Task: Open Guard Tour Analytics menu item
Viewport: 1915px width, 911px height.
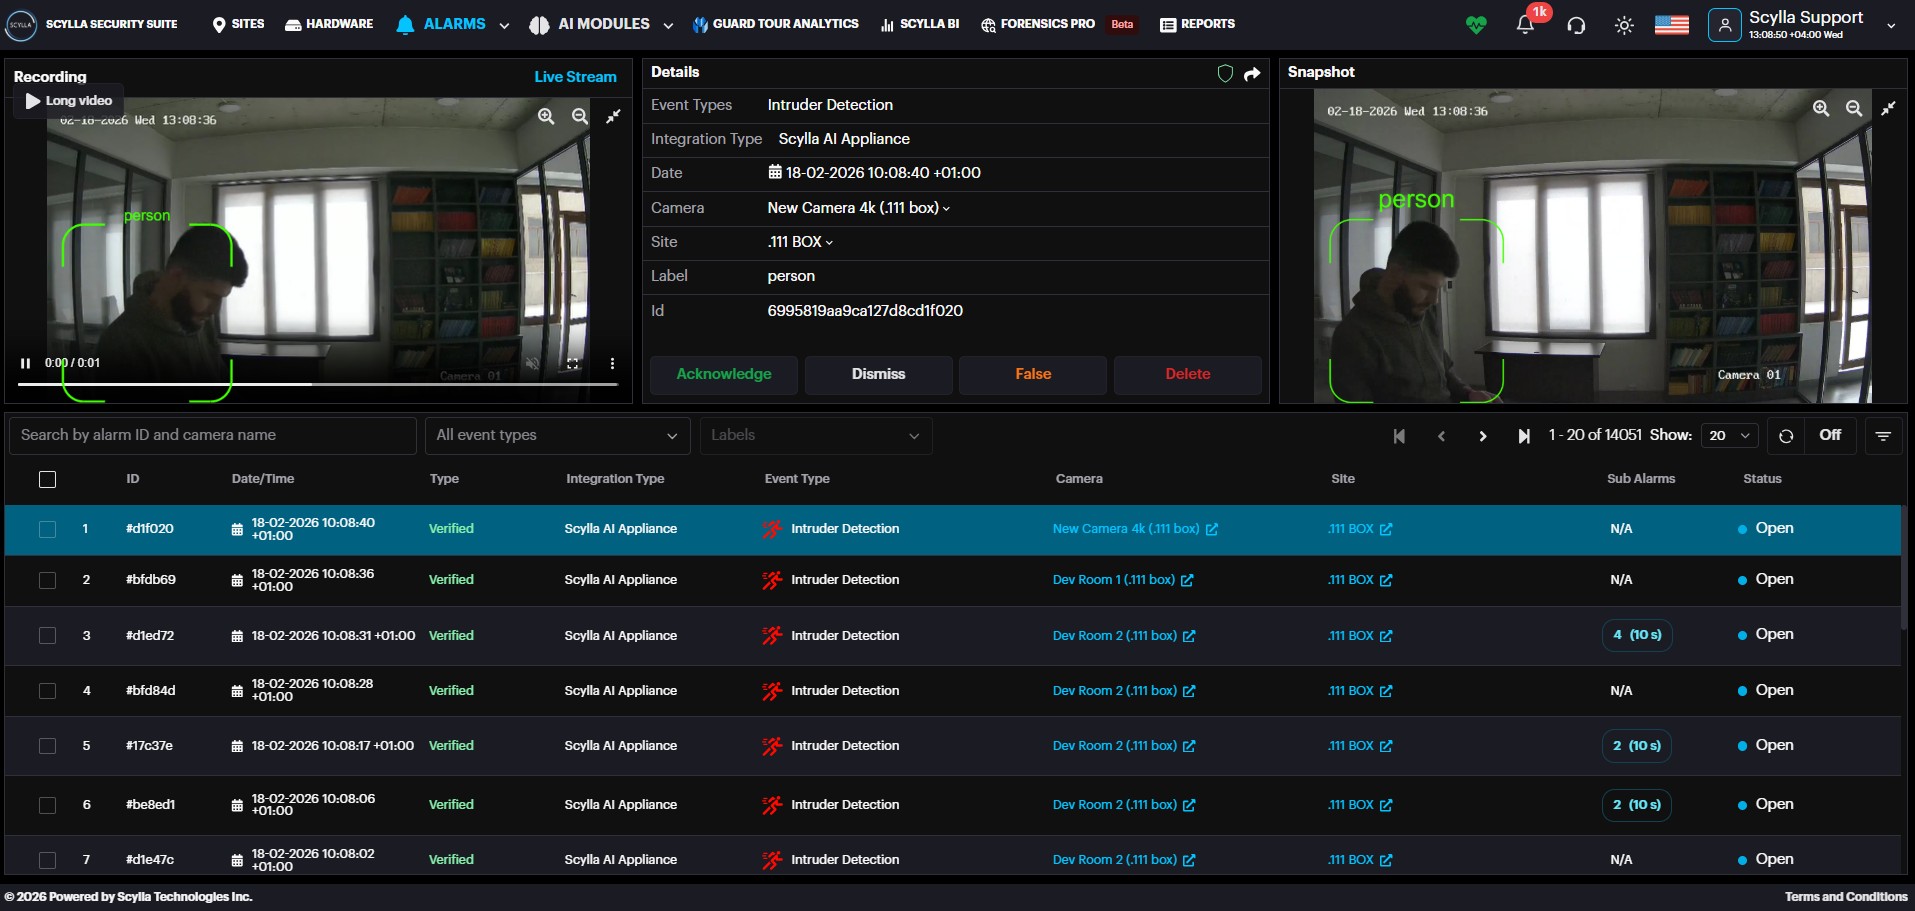Action: (x=775, y=24)
